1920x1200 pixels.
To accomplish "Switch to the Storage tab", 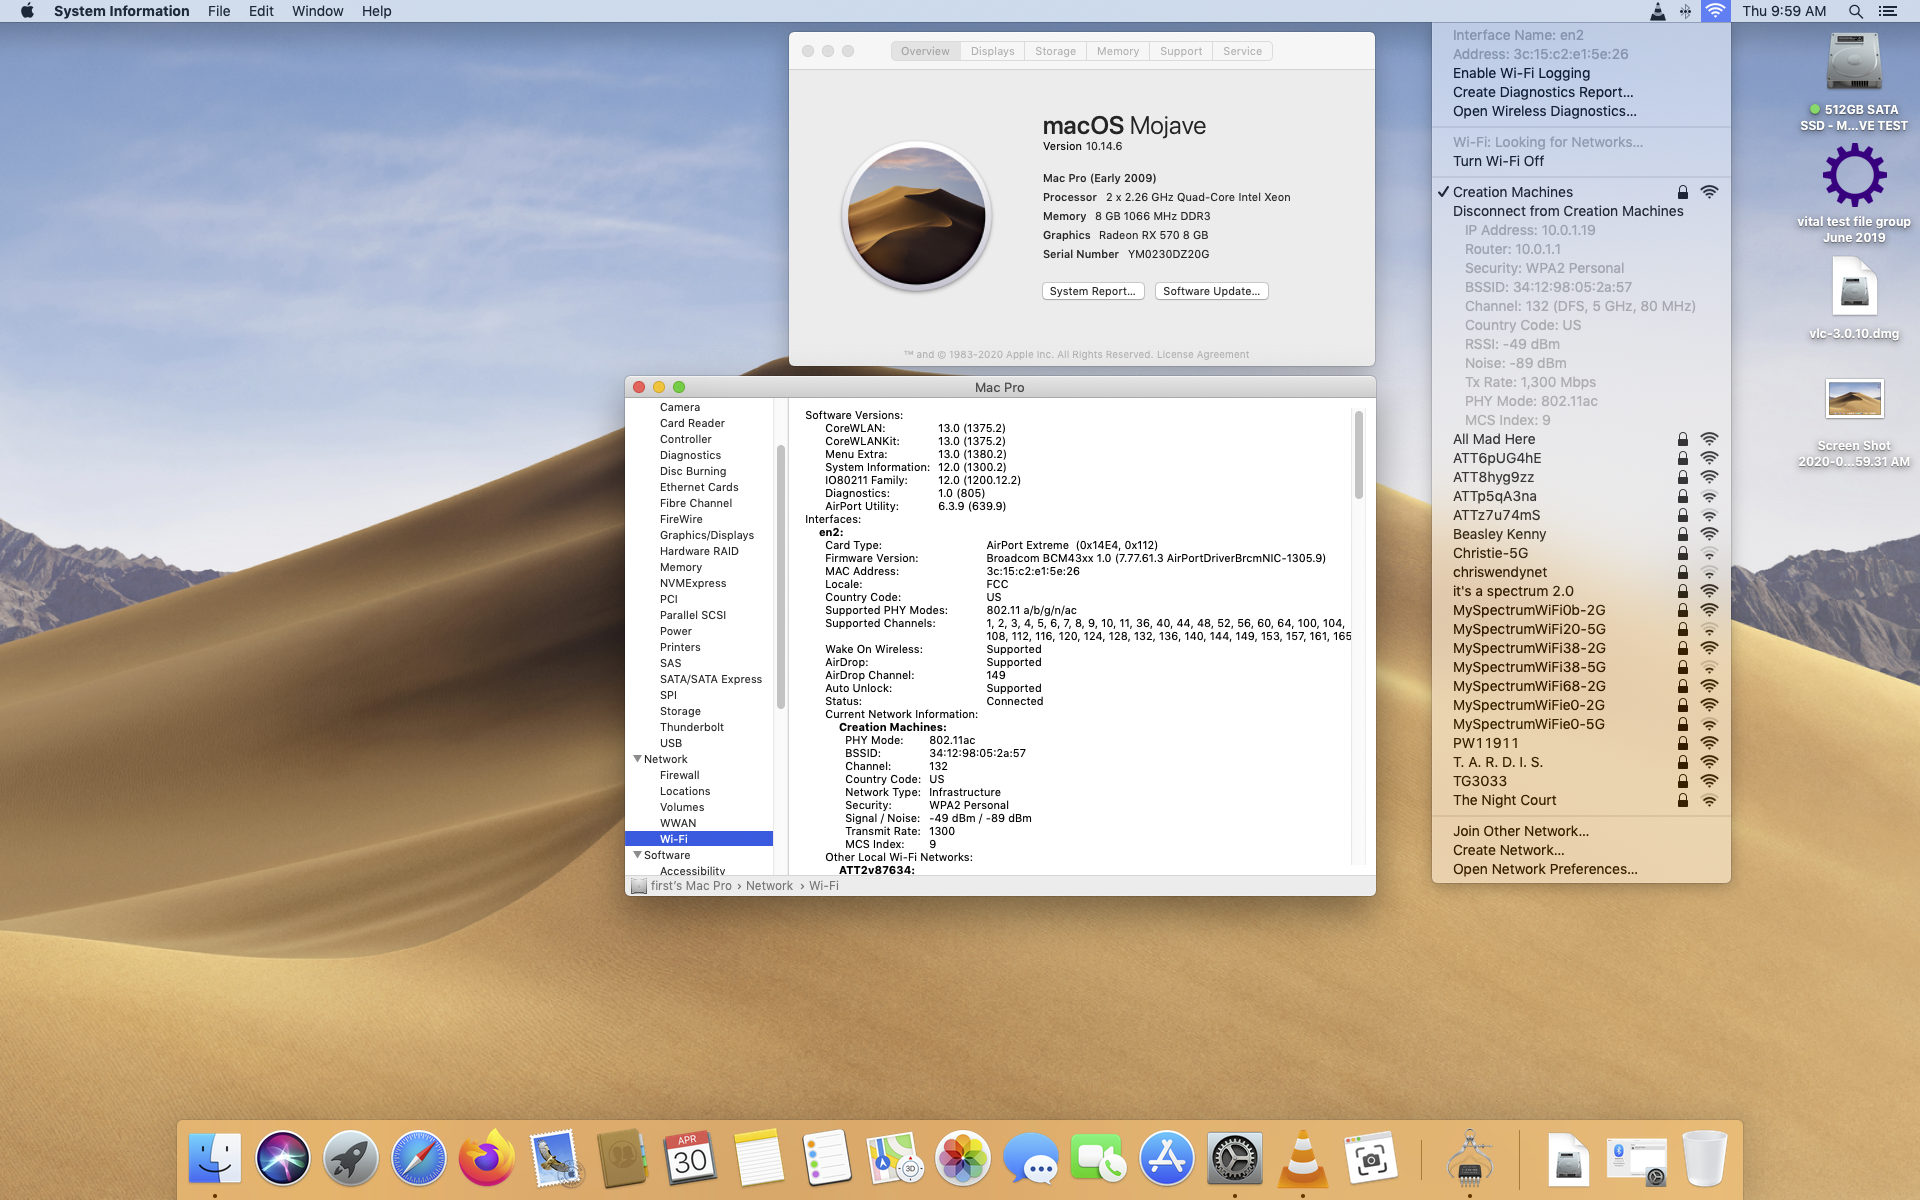I will pos(1055,51).
